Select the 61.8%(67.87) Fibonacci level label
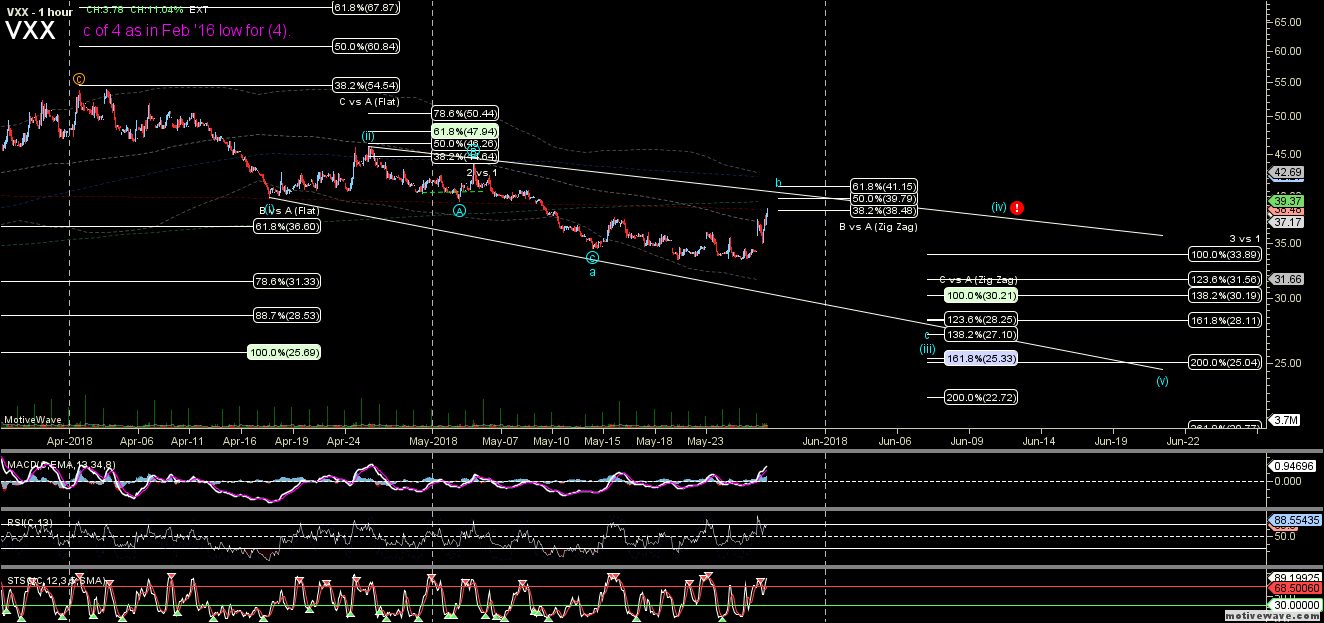1324x623 pixels. pos(366,7)
